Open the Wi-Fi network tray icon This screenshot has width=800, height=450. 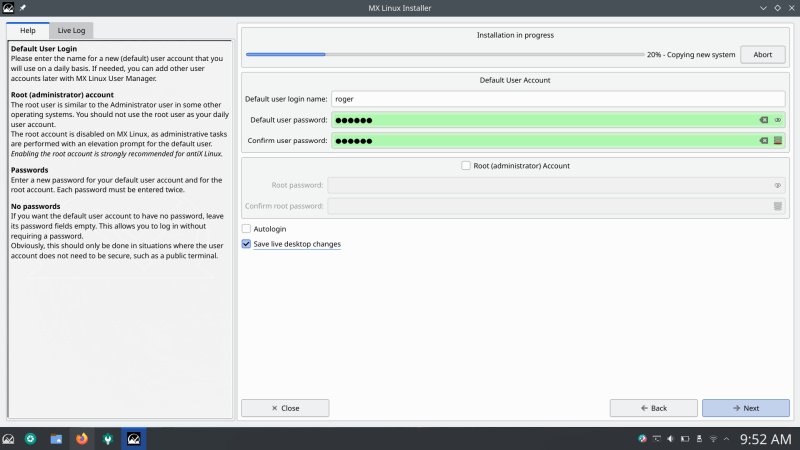pyautogui.click(x=713, y=439)
